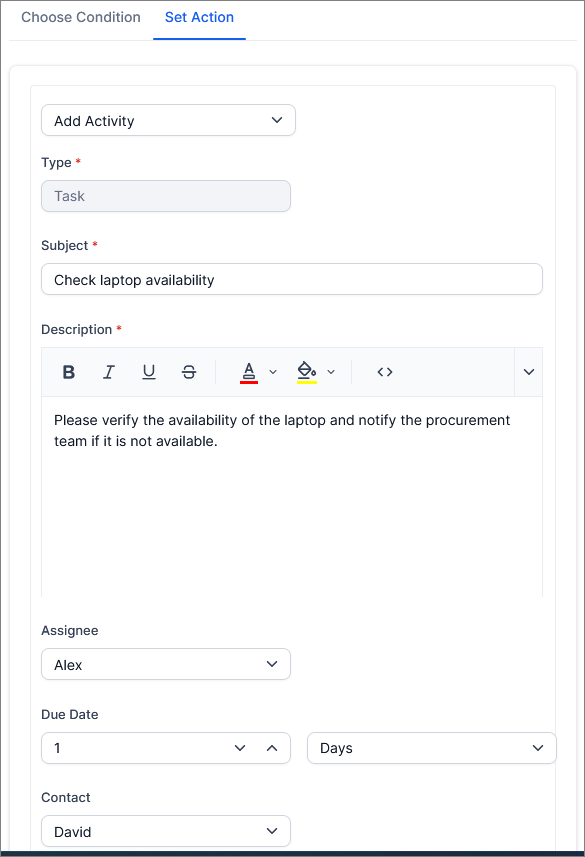Open the Days unit dropdown
Image resolution: width=585 pixels, height=857 pixels.
coord(431,748)
